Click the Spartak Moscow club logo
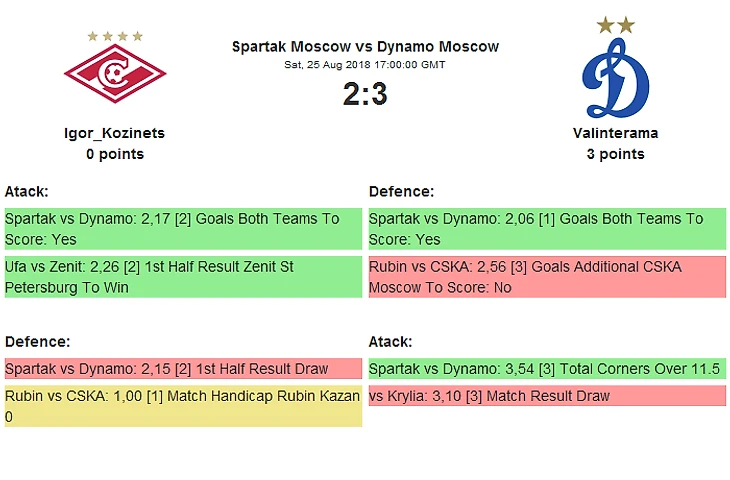 (115, 73)
